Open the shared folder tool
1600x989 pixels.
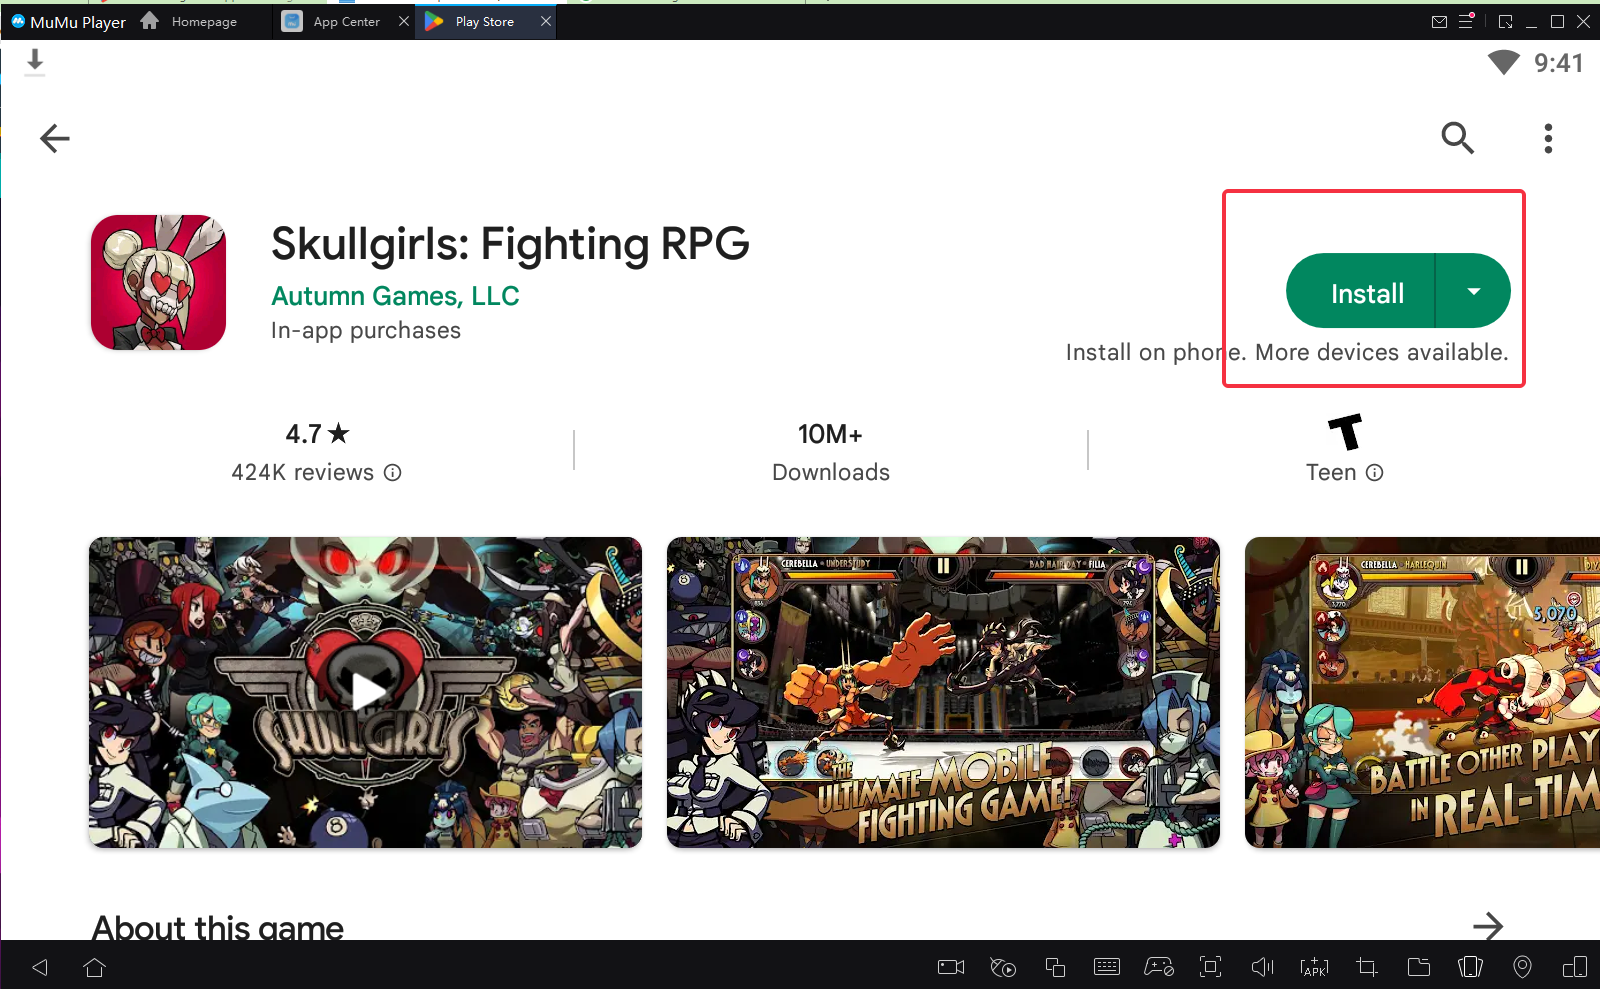pos(1419,967)
